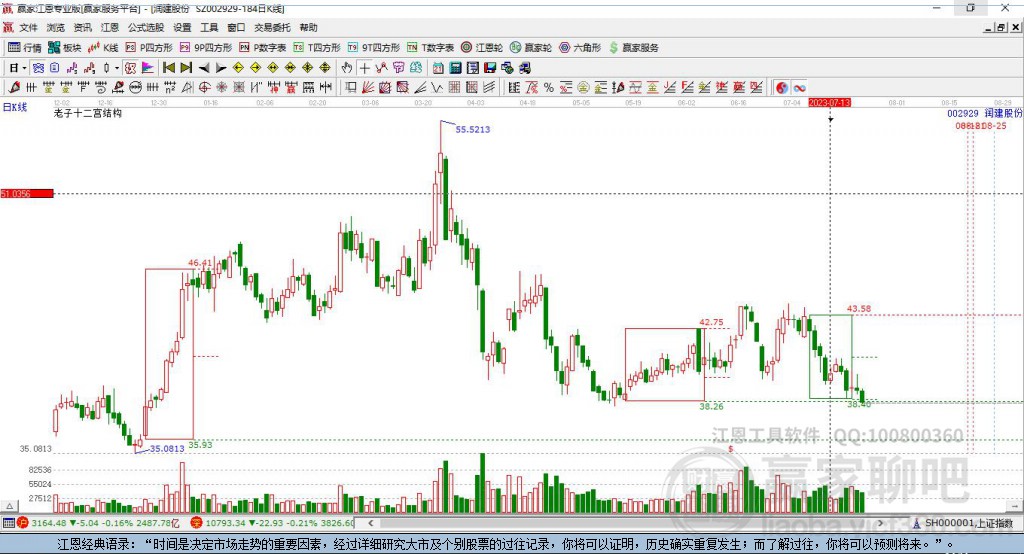This screenshot has width=1024, height=554.
Task: Open the 帮助 menu
Action: tap(308, 27)
